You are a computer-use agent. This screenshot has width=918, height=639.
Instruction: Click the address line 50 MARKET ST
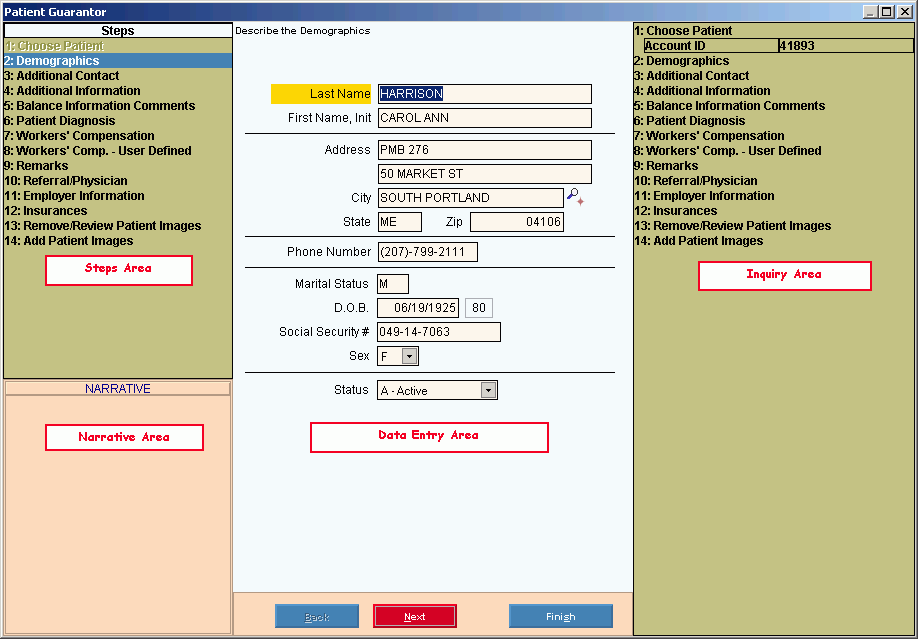coord(484,174)
